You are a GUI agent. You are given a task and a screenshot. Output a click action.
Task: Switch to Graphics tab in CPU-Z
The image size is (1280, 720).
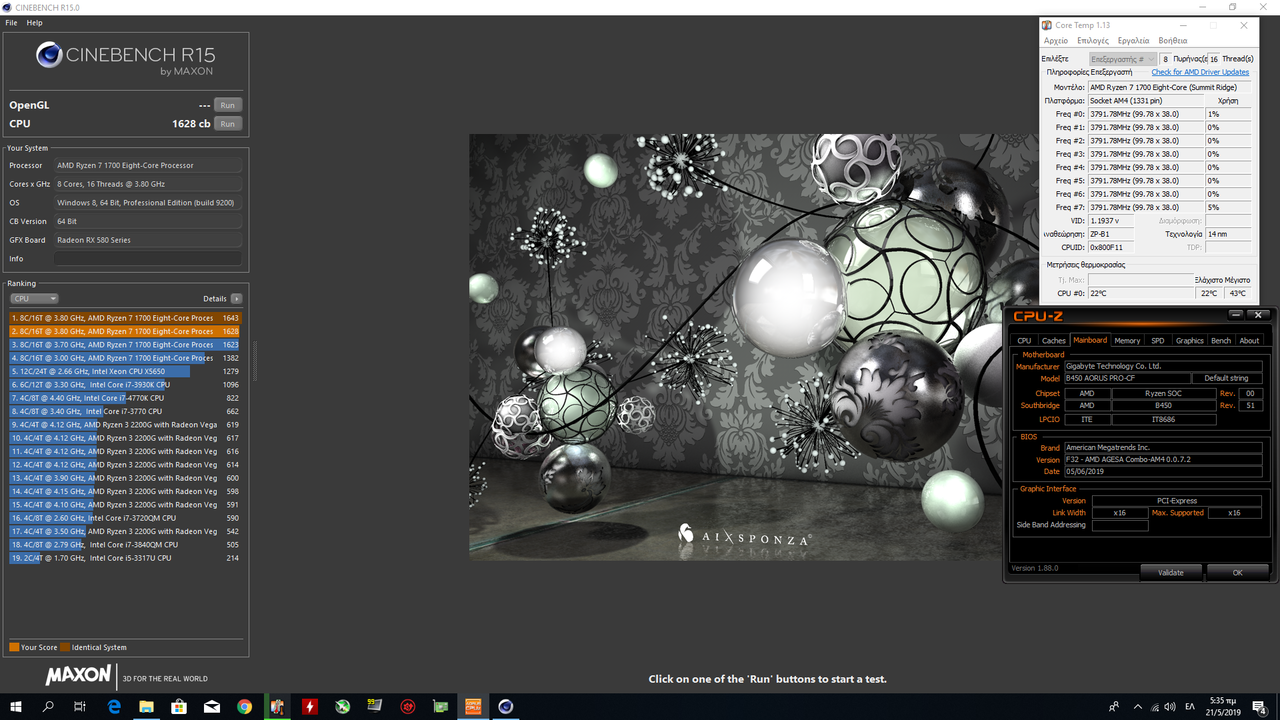tap(1190, 340)
